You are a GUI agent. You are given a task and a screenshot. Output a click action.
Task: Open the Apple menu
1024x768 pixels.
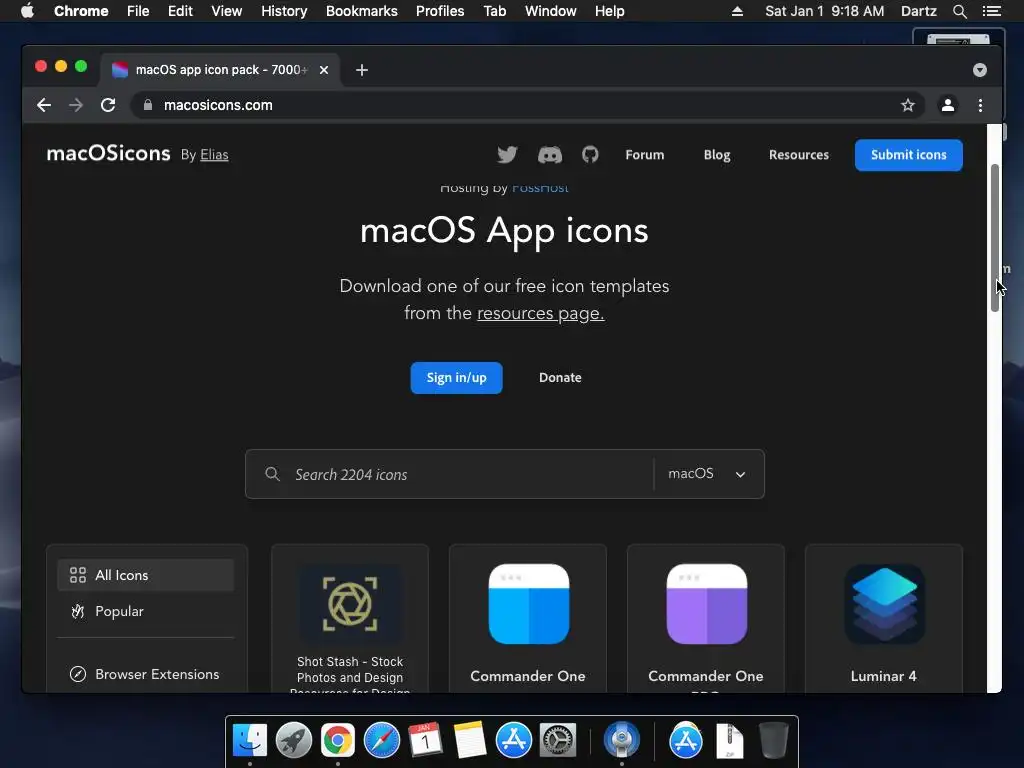pos(27,11)
